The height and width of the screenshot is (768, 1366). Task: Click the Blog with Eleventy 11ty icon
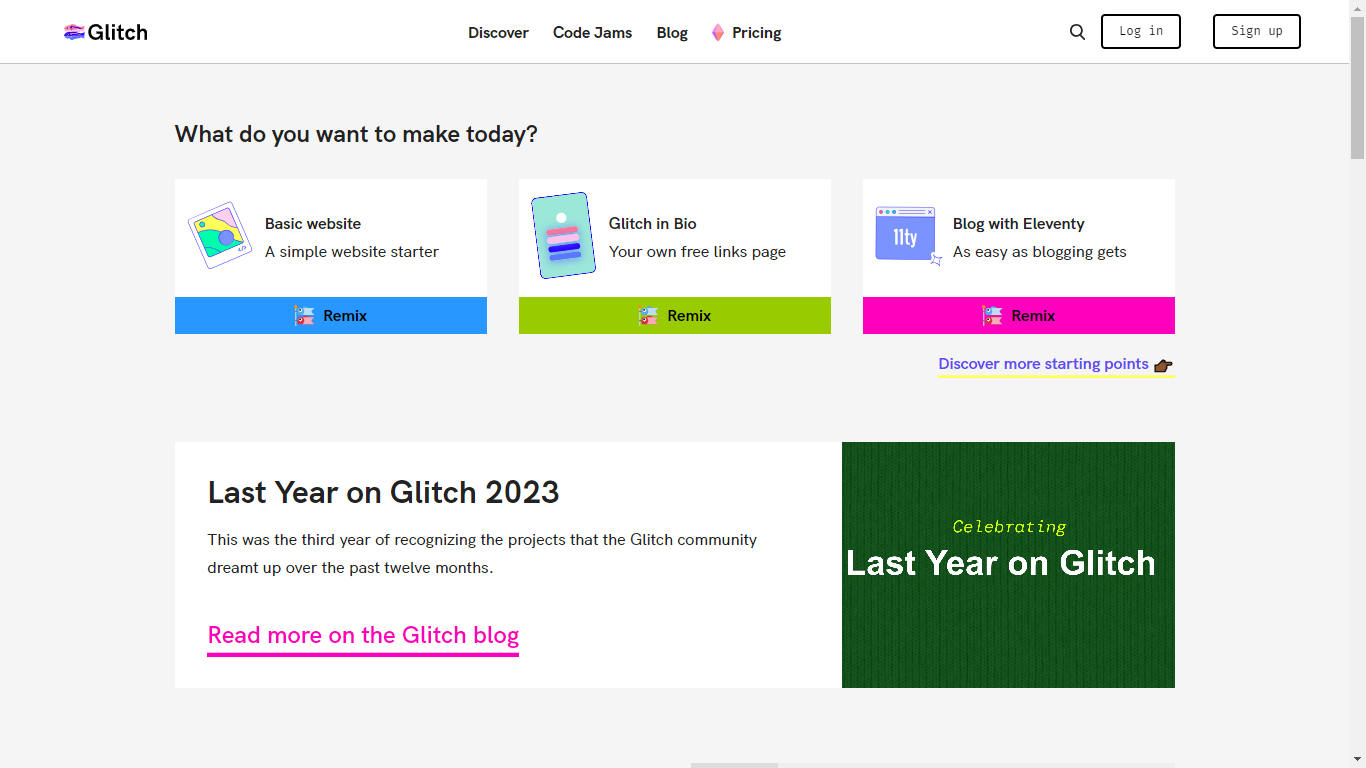point(908,236)
